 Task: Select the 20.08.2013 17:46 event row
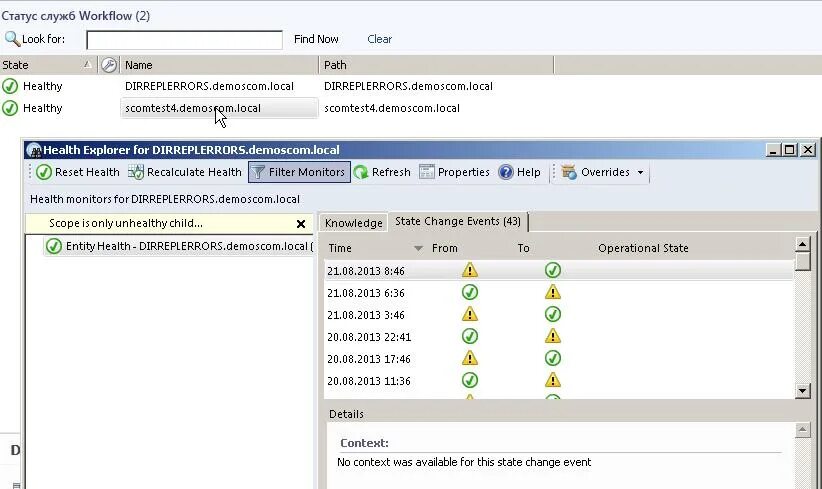(x=559, y=358)
